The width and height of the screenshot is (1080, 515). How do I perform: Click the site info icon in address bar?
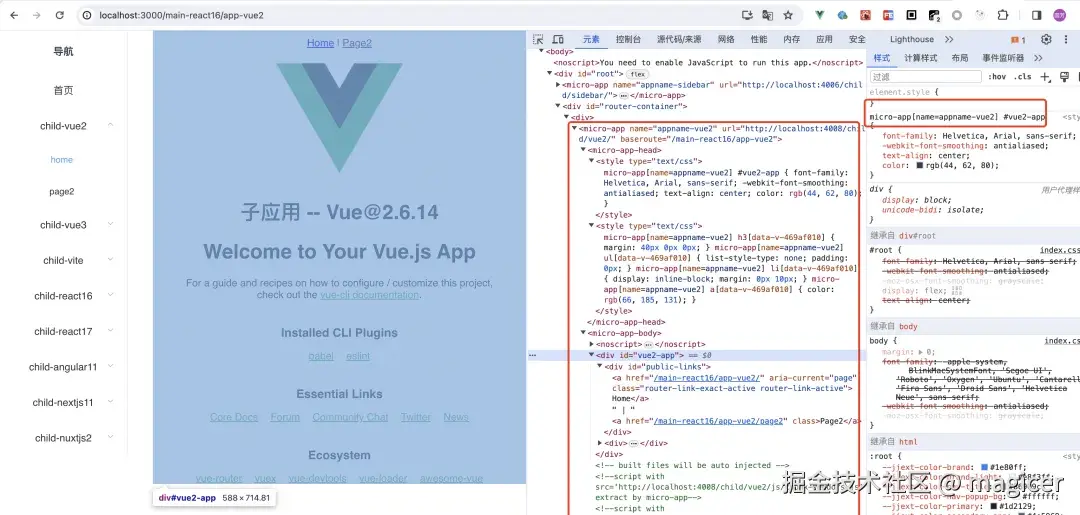[87, 15]
